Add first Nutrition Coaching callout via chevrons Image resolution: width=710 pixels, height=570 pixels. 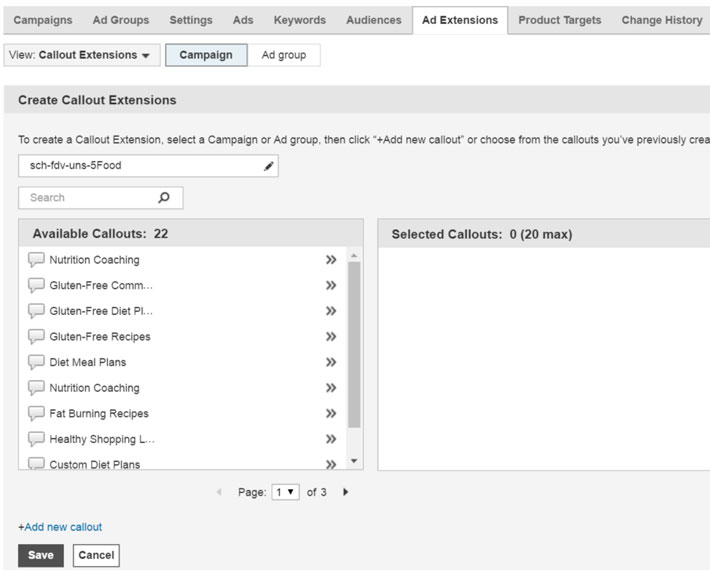click(331, 260)
